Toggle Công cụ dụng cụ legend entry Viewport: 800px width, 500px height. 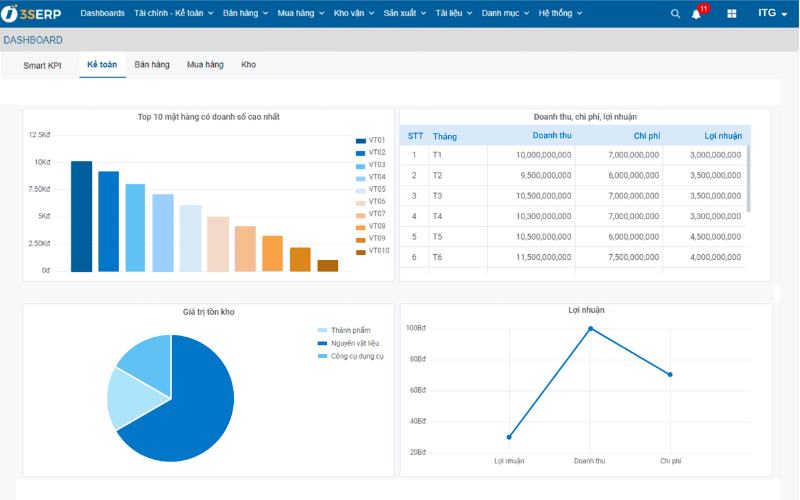click(x=351, y=356)
